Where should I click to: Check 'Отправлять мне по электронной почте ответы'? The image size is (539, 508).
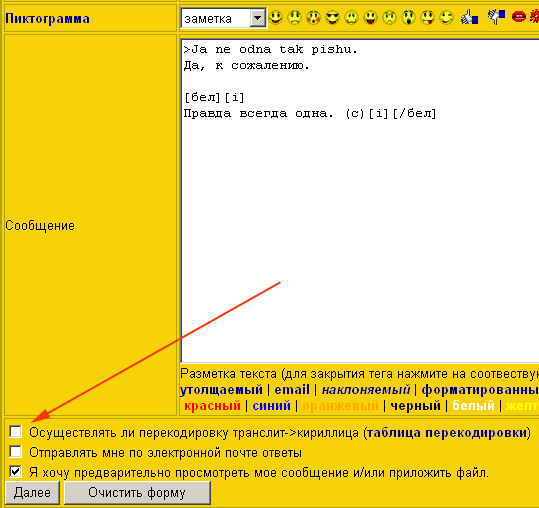click(15, 452)
